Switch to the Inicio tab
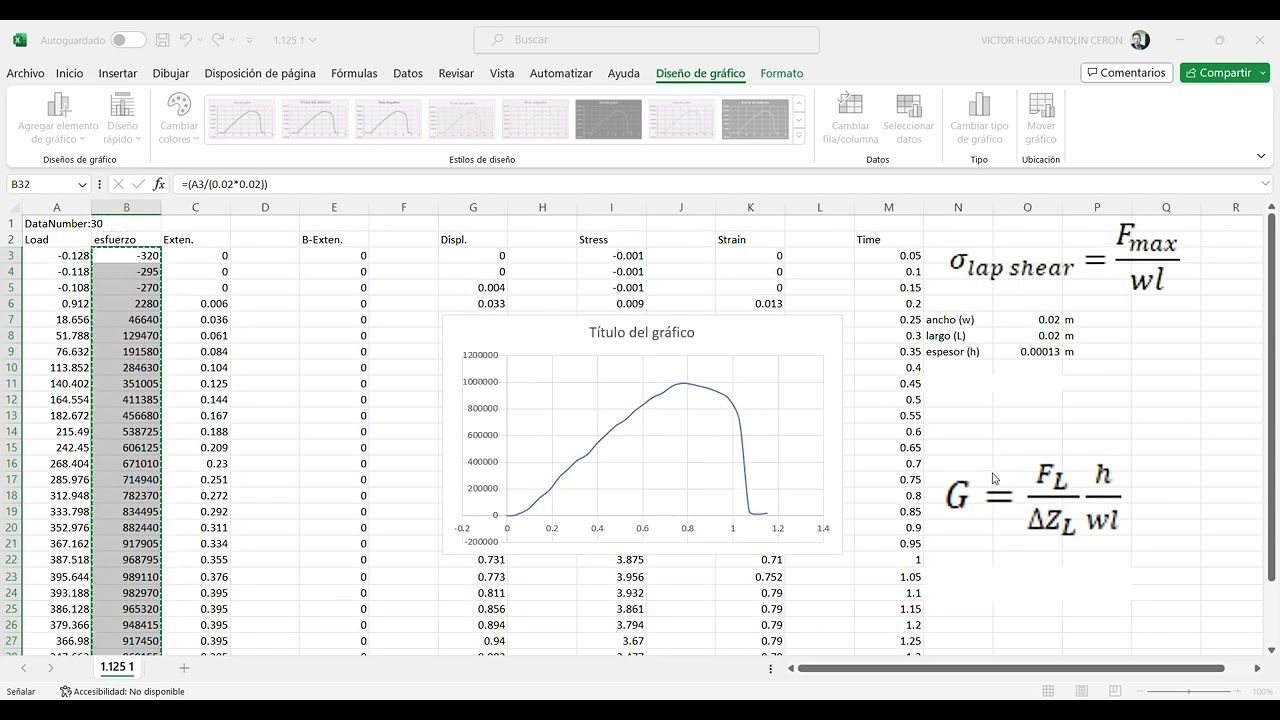 (x=69, y=73)
